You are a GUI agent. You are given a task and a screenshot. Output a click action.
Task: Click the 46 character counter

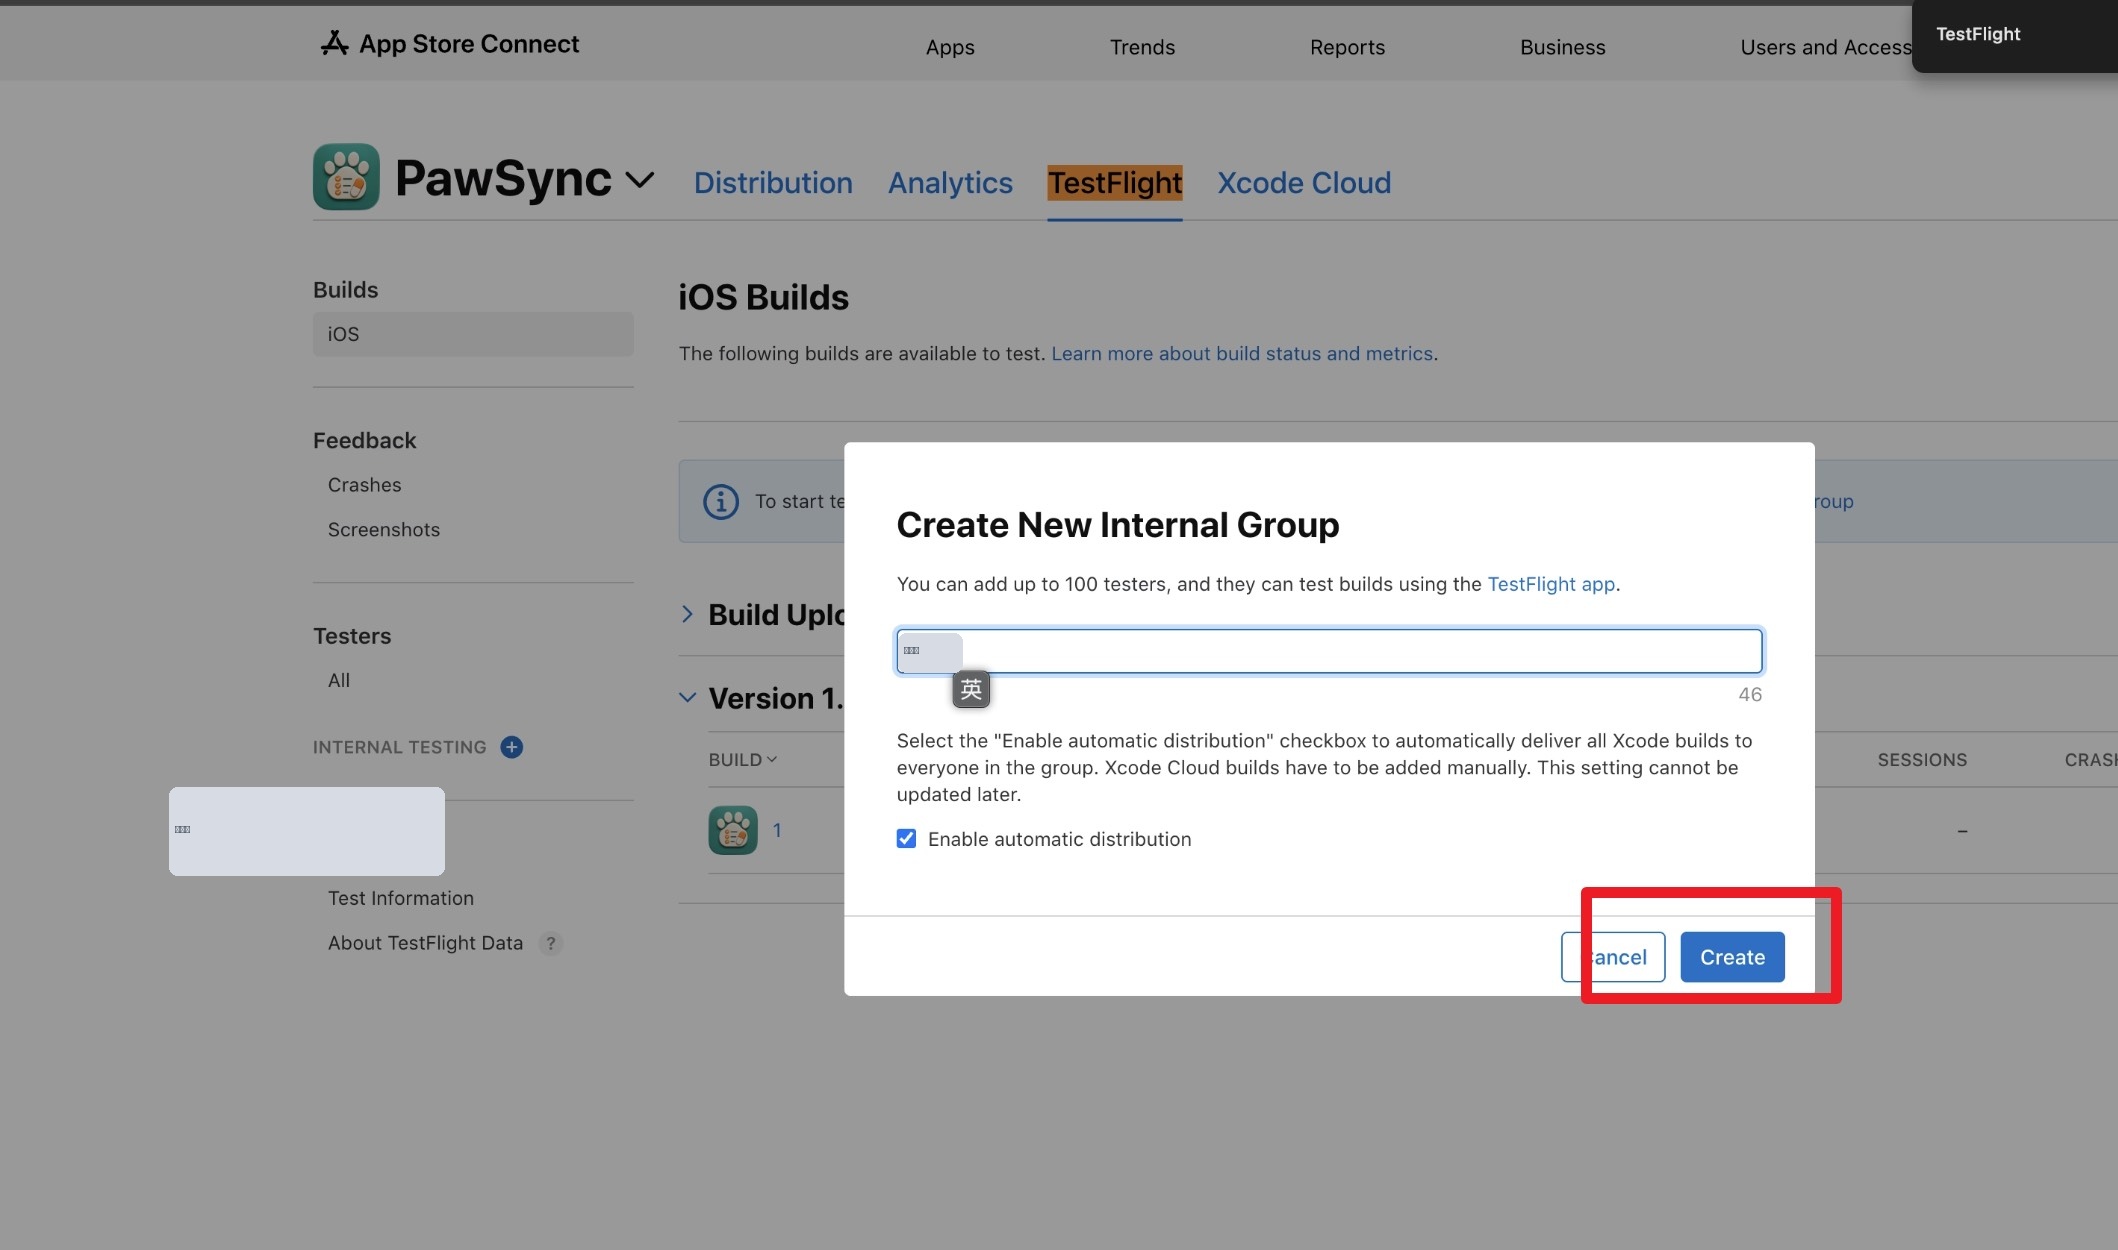1750,694
